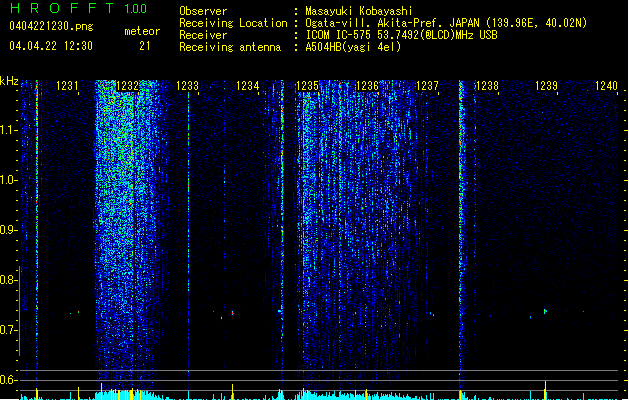Click the 1.0 kHz axis tick label
The width and height of the screenshot is (629, 400).
tap(8, 180)
